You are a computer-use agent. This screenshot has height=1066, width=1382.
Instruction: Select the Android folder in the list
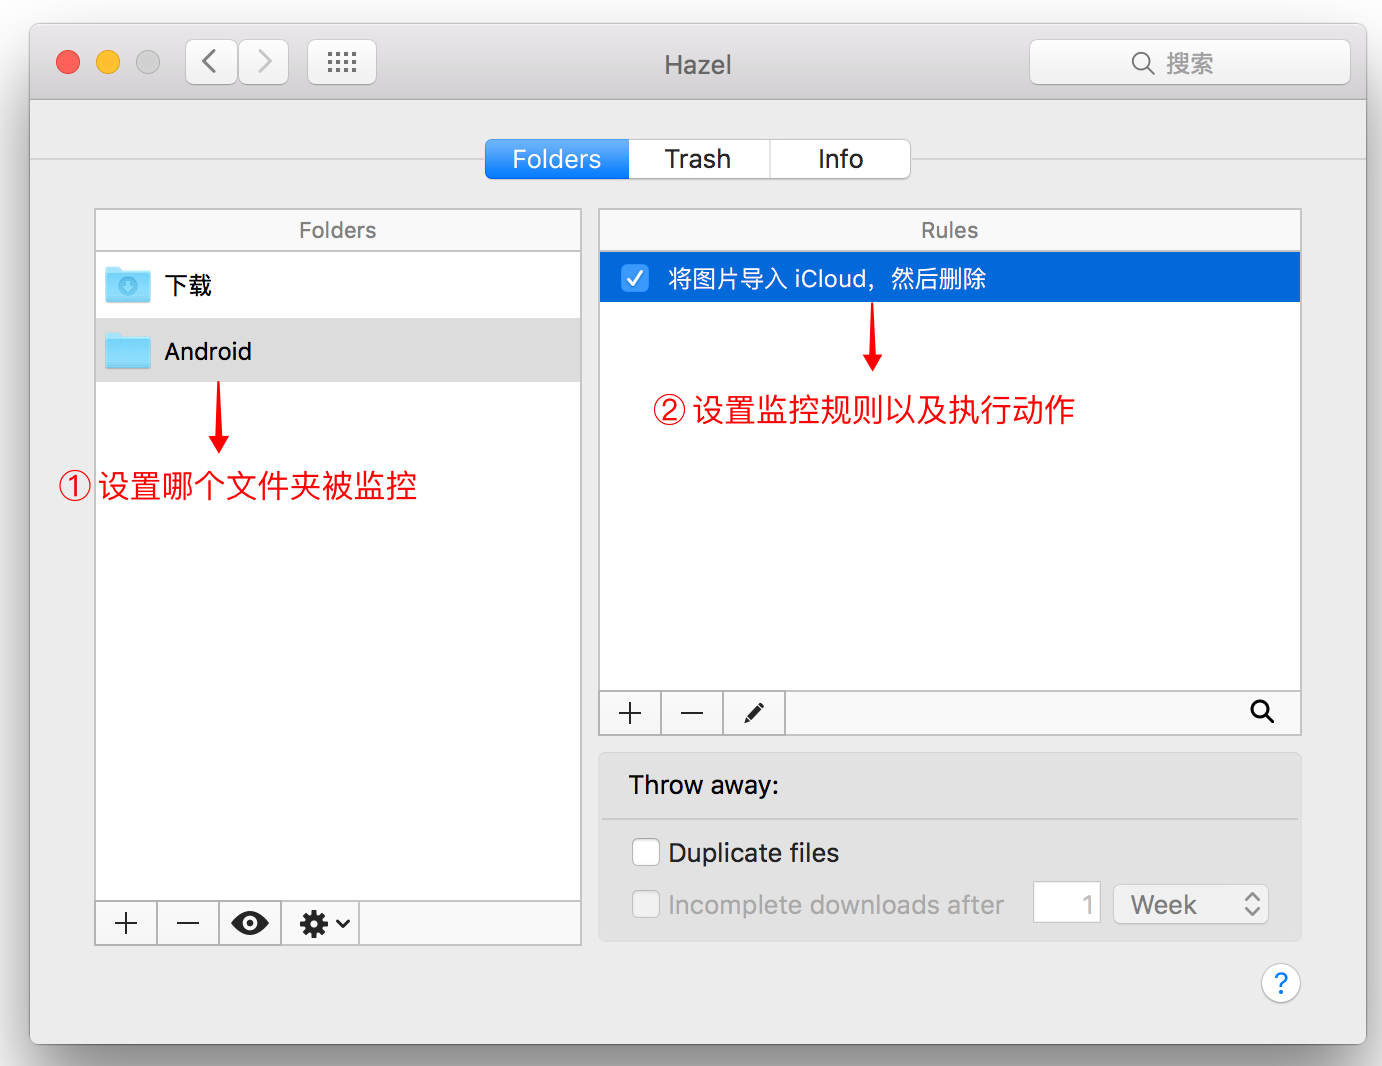pyautogui.click(x=208, y=351)
